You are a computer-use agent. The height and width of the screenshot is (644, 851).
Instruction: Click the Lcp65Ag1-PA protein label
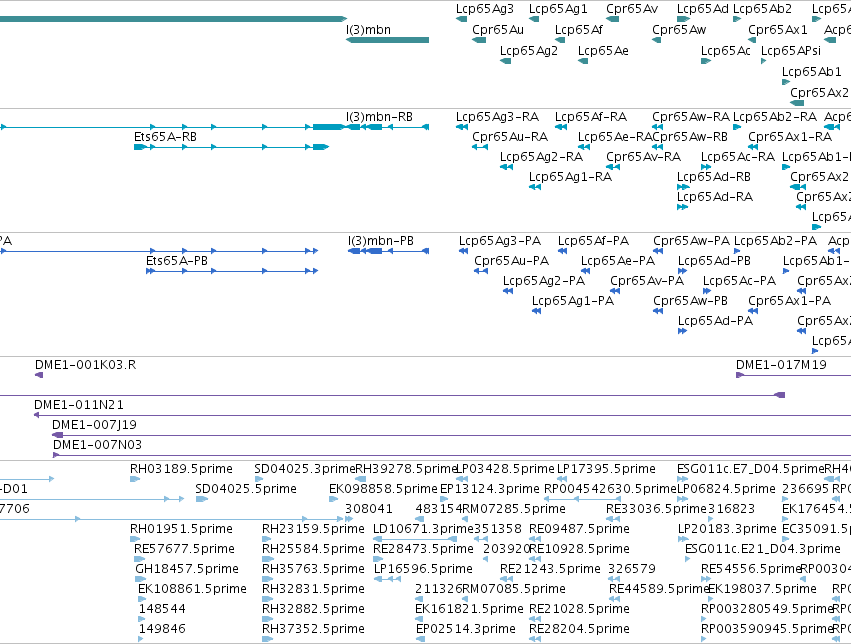pyautogui.click(x=573, y=301)
